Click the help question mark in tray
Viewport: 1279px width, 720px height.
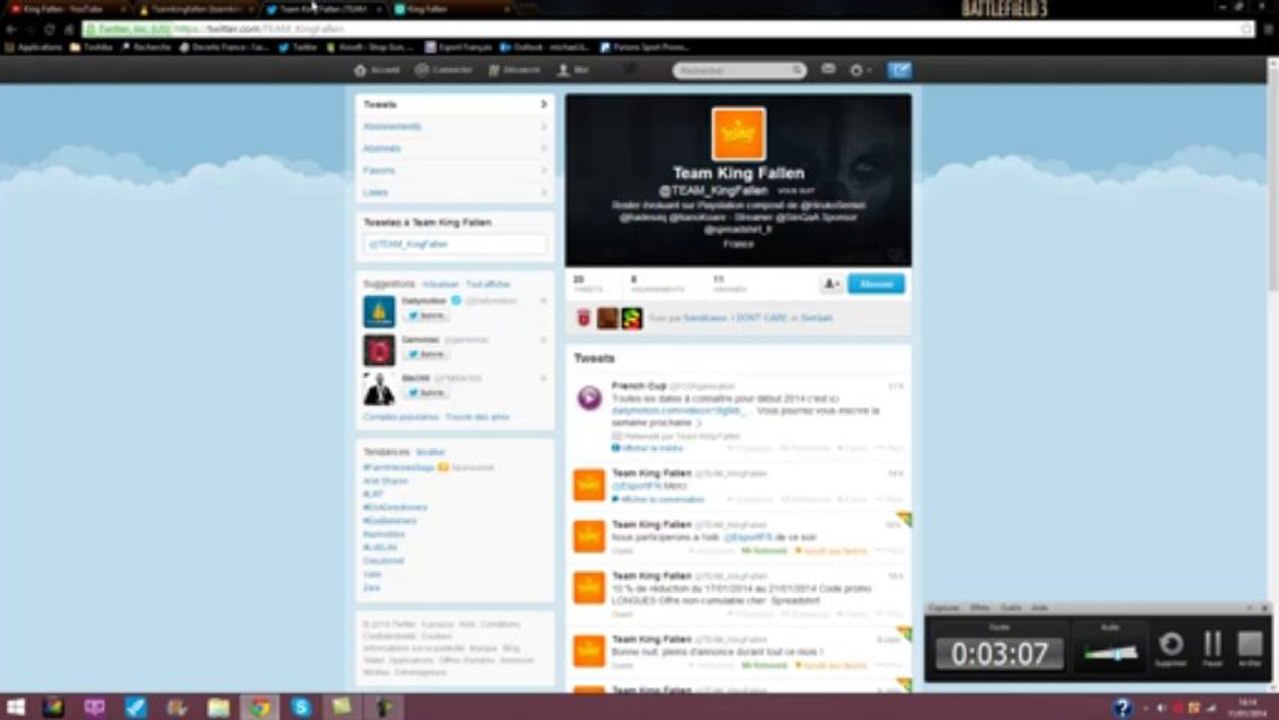[1123, 707]
